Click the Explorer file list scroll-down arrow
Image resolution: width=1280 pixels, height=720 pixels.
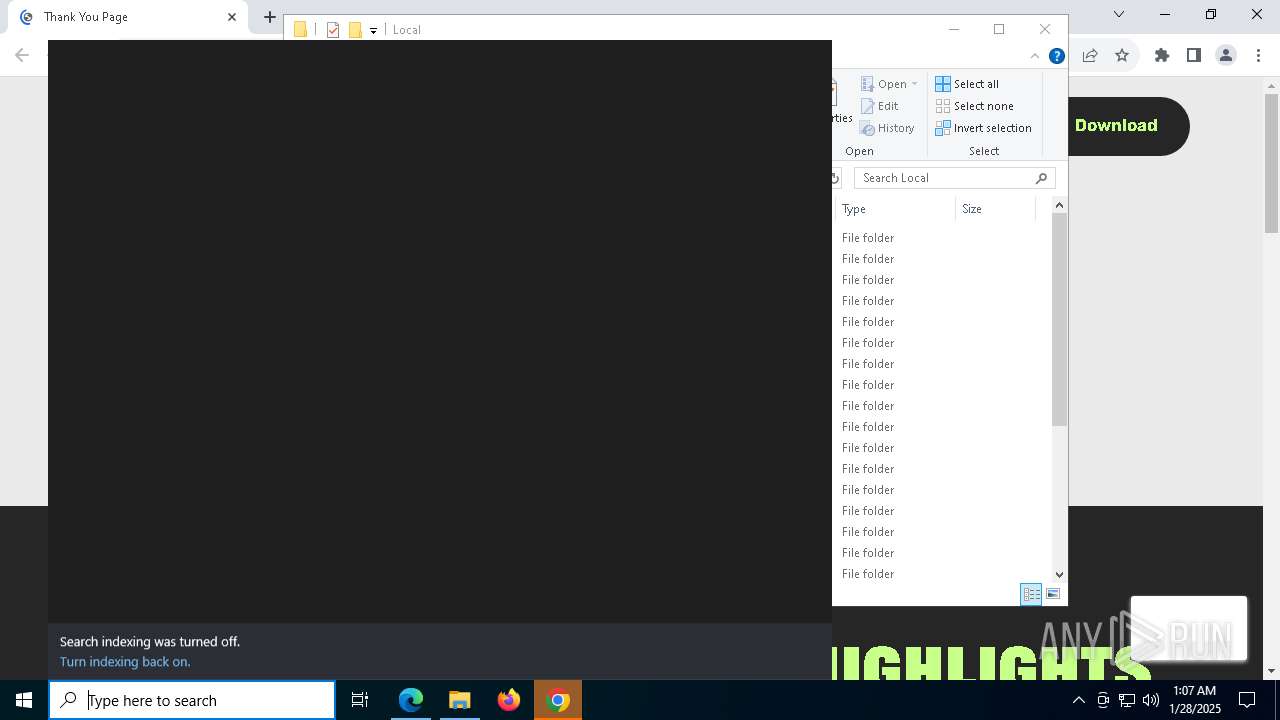(x=1059, y=575)
